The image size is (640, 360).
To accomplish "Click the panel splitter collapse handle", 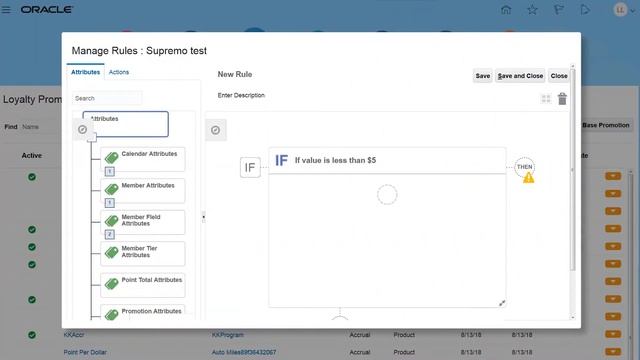I will (x=203, y=217).
